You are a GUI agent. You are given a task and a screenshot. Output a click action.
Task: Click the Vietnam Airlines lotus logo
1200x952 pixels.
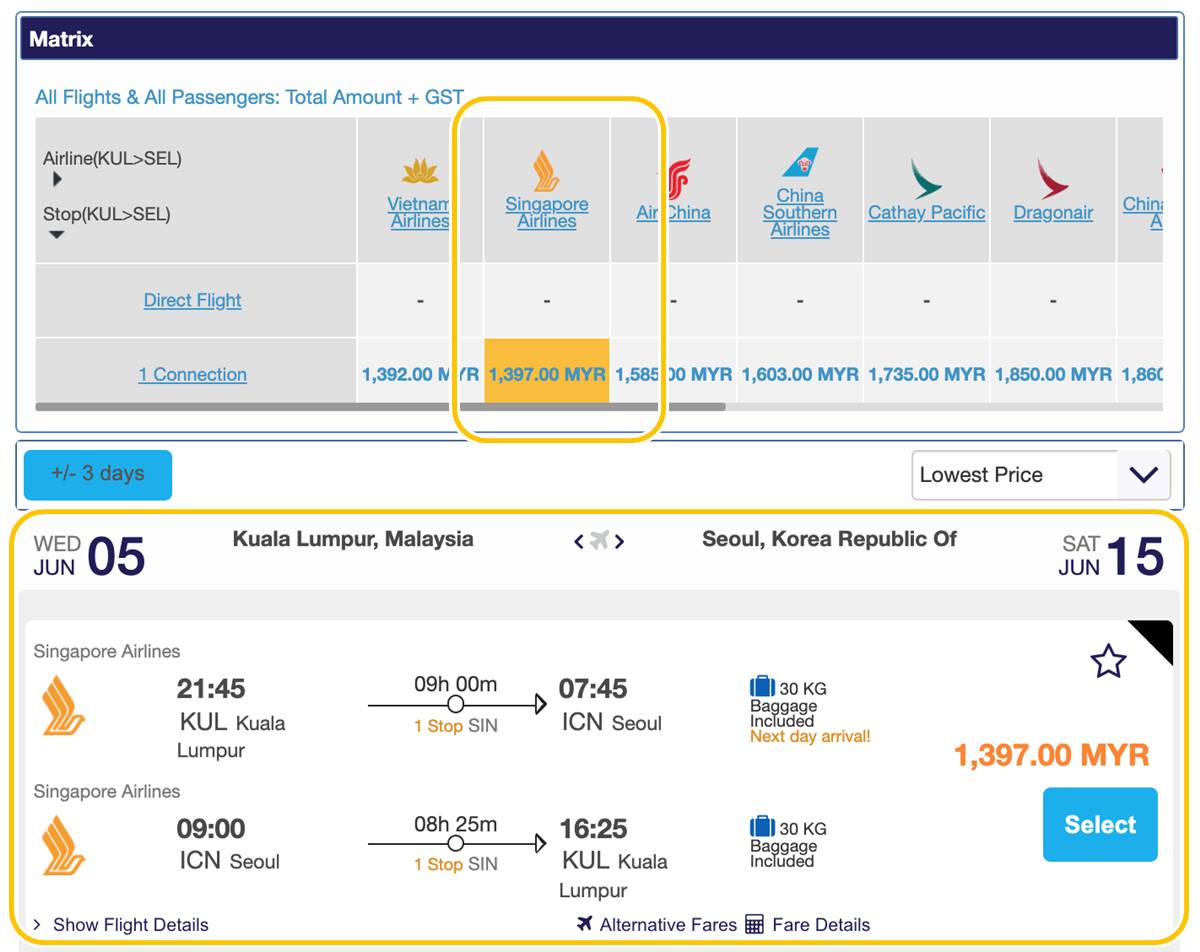pyautogui.click(x=420, y=171)
